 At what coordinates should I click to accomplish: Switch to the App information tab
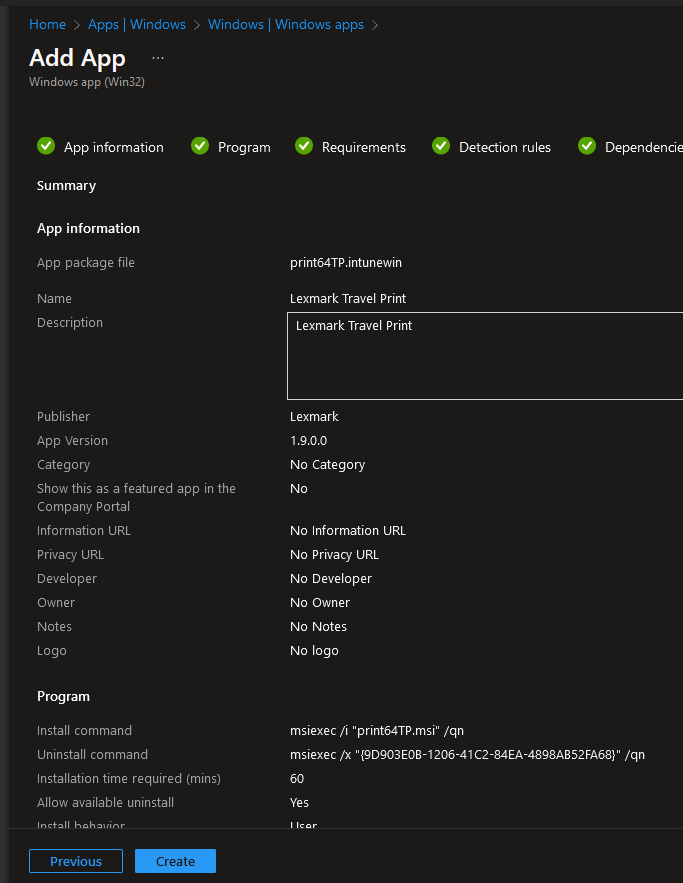(114, 147)
